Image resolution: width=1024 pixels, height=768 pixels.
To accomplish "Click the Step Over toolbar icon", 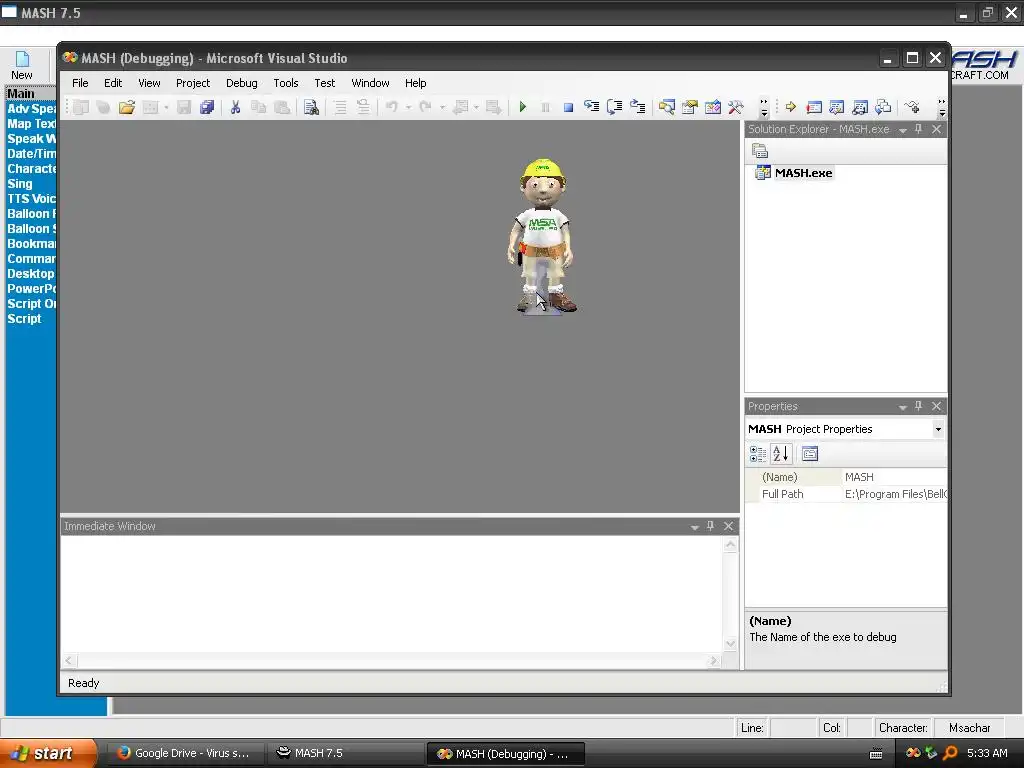I will click(x=615, y=107).
